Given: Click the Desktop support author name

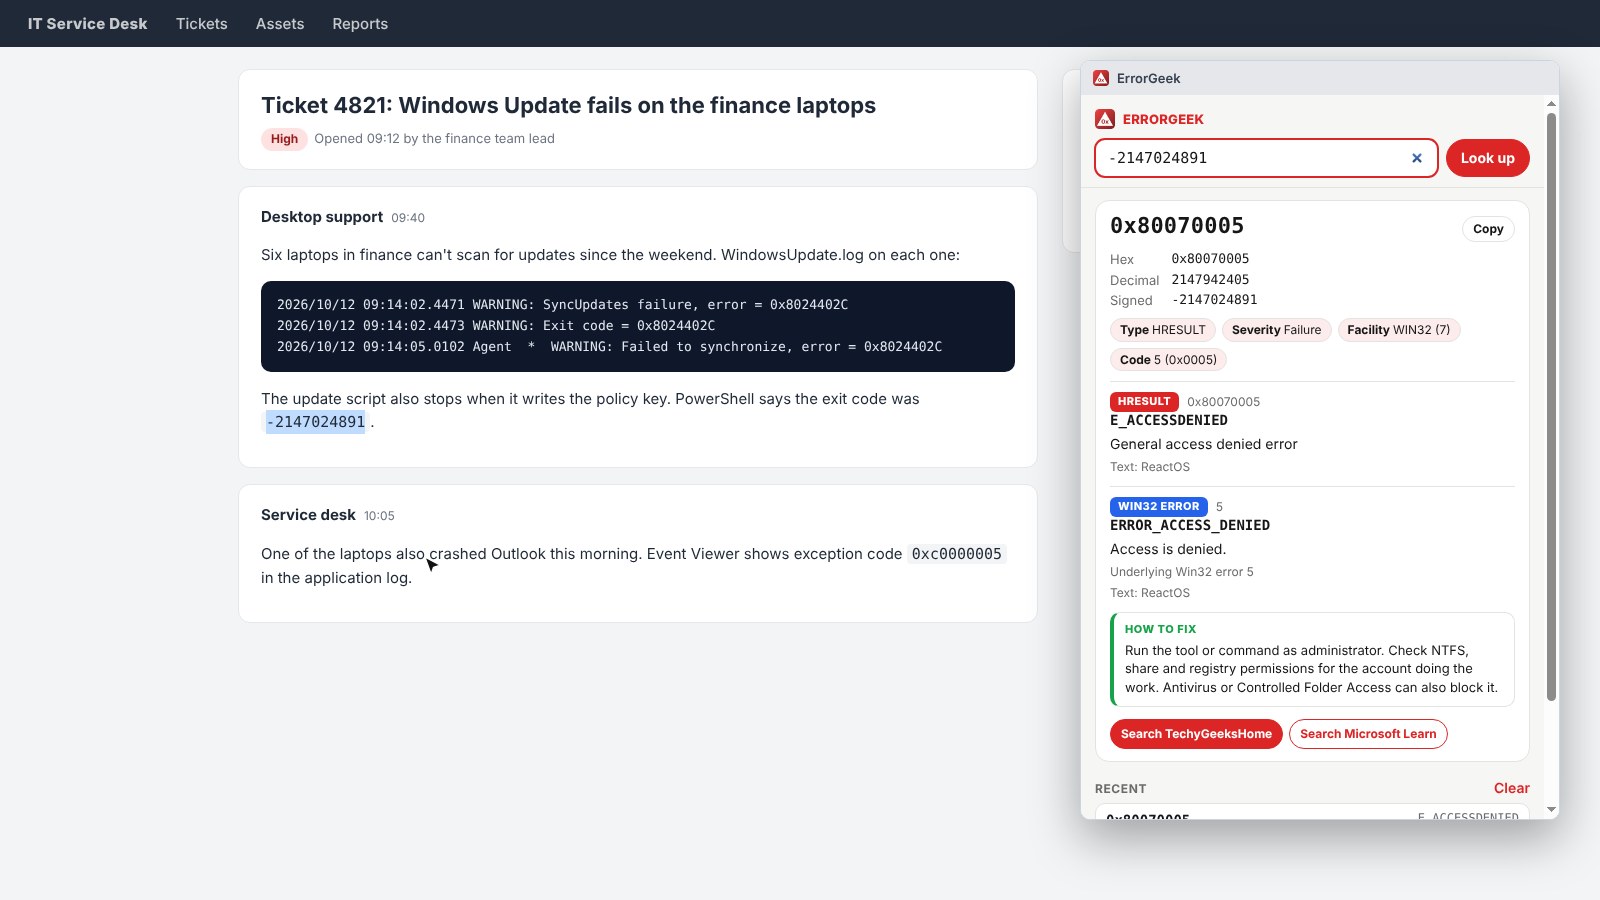Looking at the screenshot, I should coord(322,217).
